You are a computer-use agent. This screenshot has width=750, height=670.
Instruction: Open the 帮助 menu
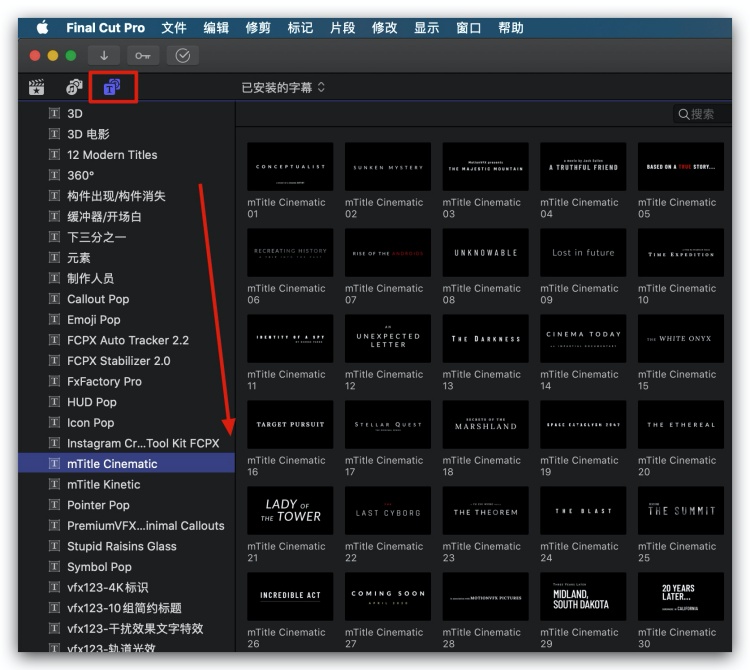point(511,28)
